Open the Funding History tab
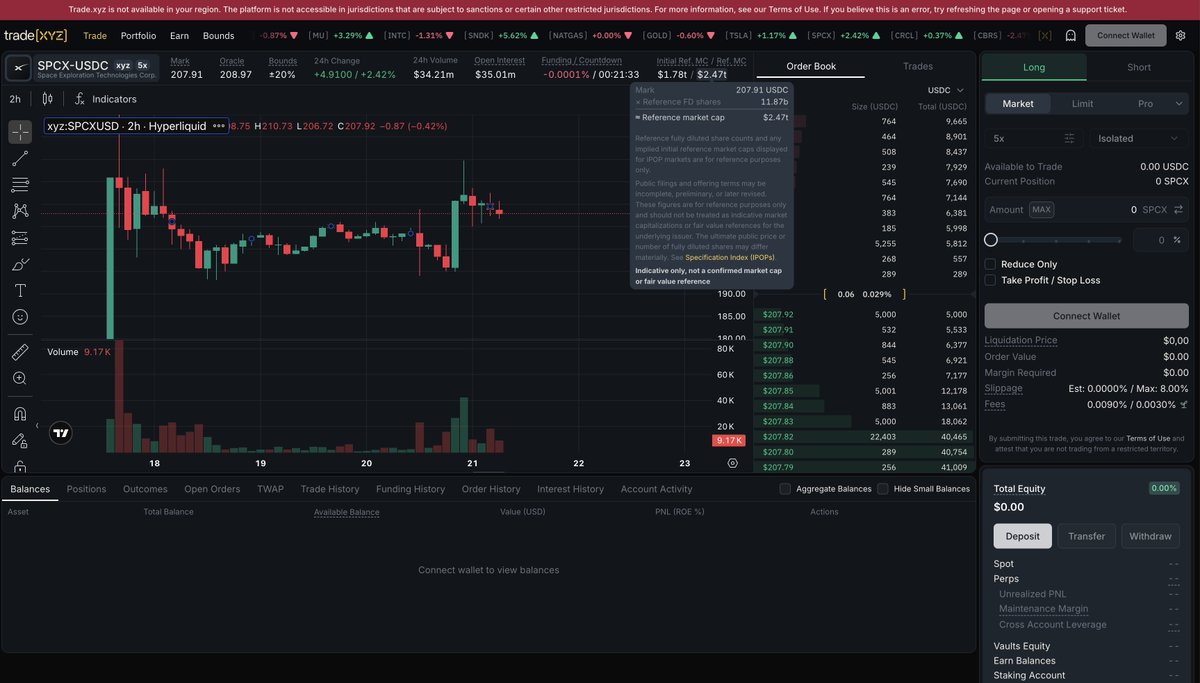1200x683 pixels. tap(410, 489)
